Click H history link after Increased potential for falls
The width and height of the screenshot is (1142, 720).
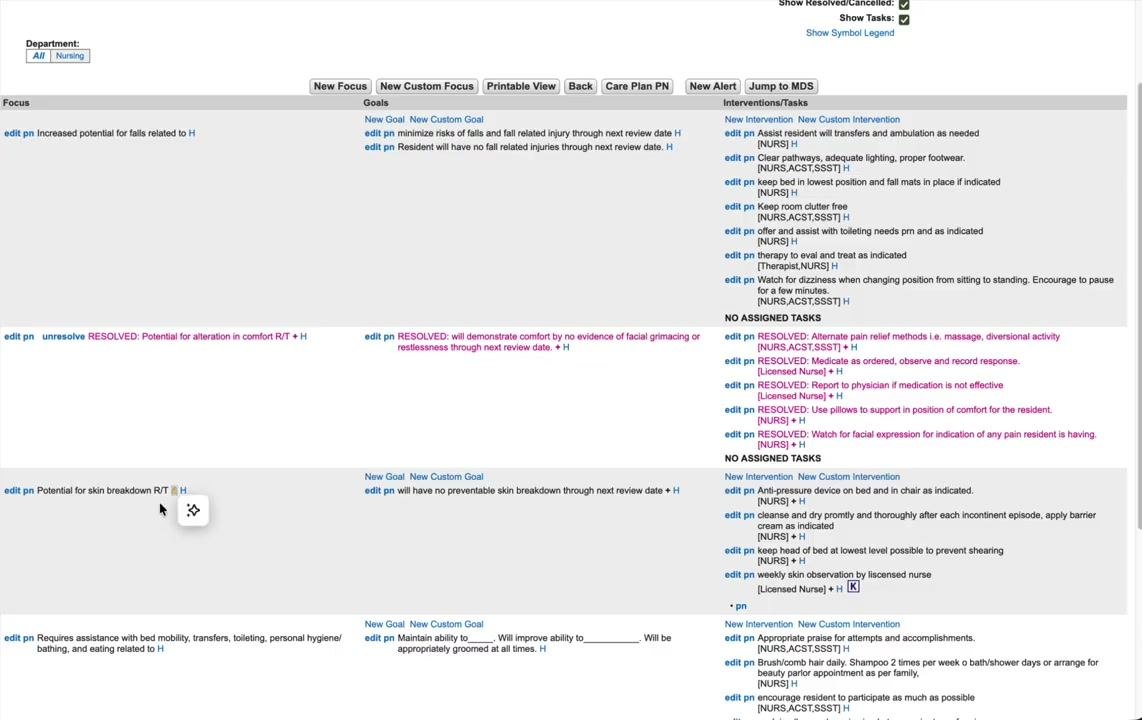pos(192,133)
